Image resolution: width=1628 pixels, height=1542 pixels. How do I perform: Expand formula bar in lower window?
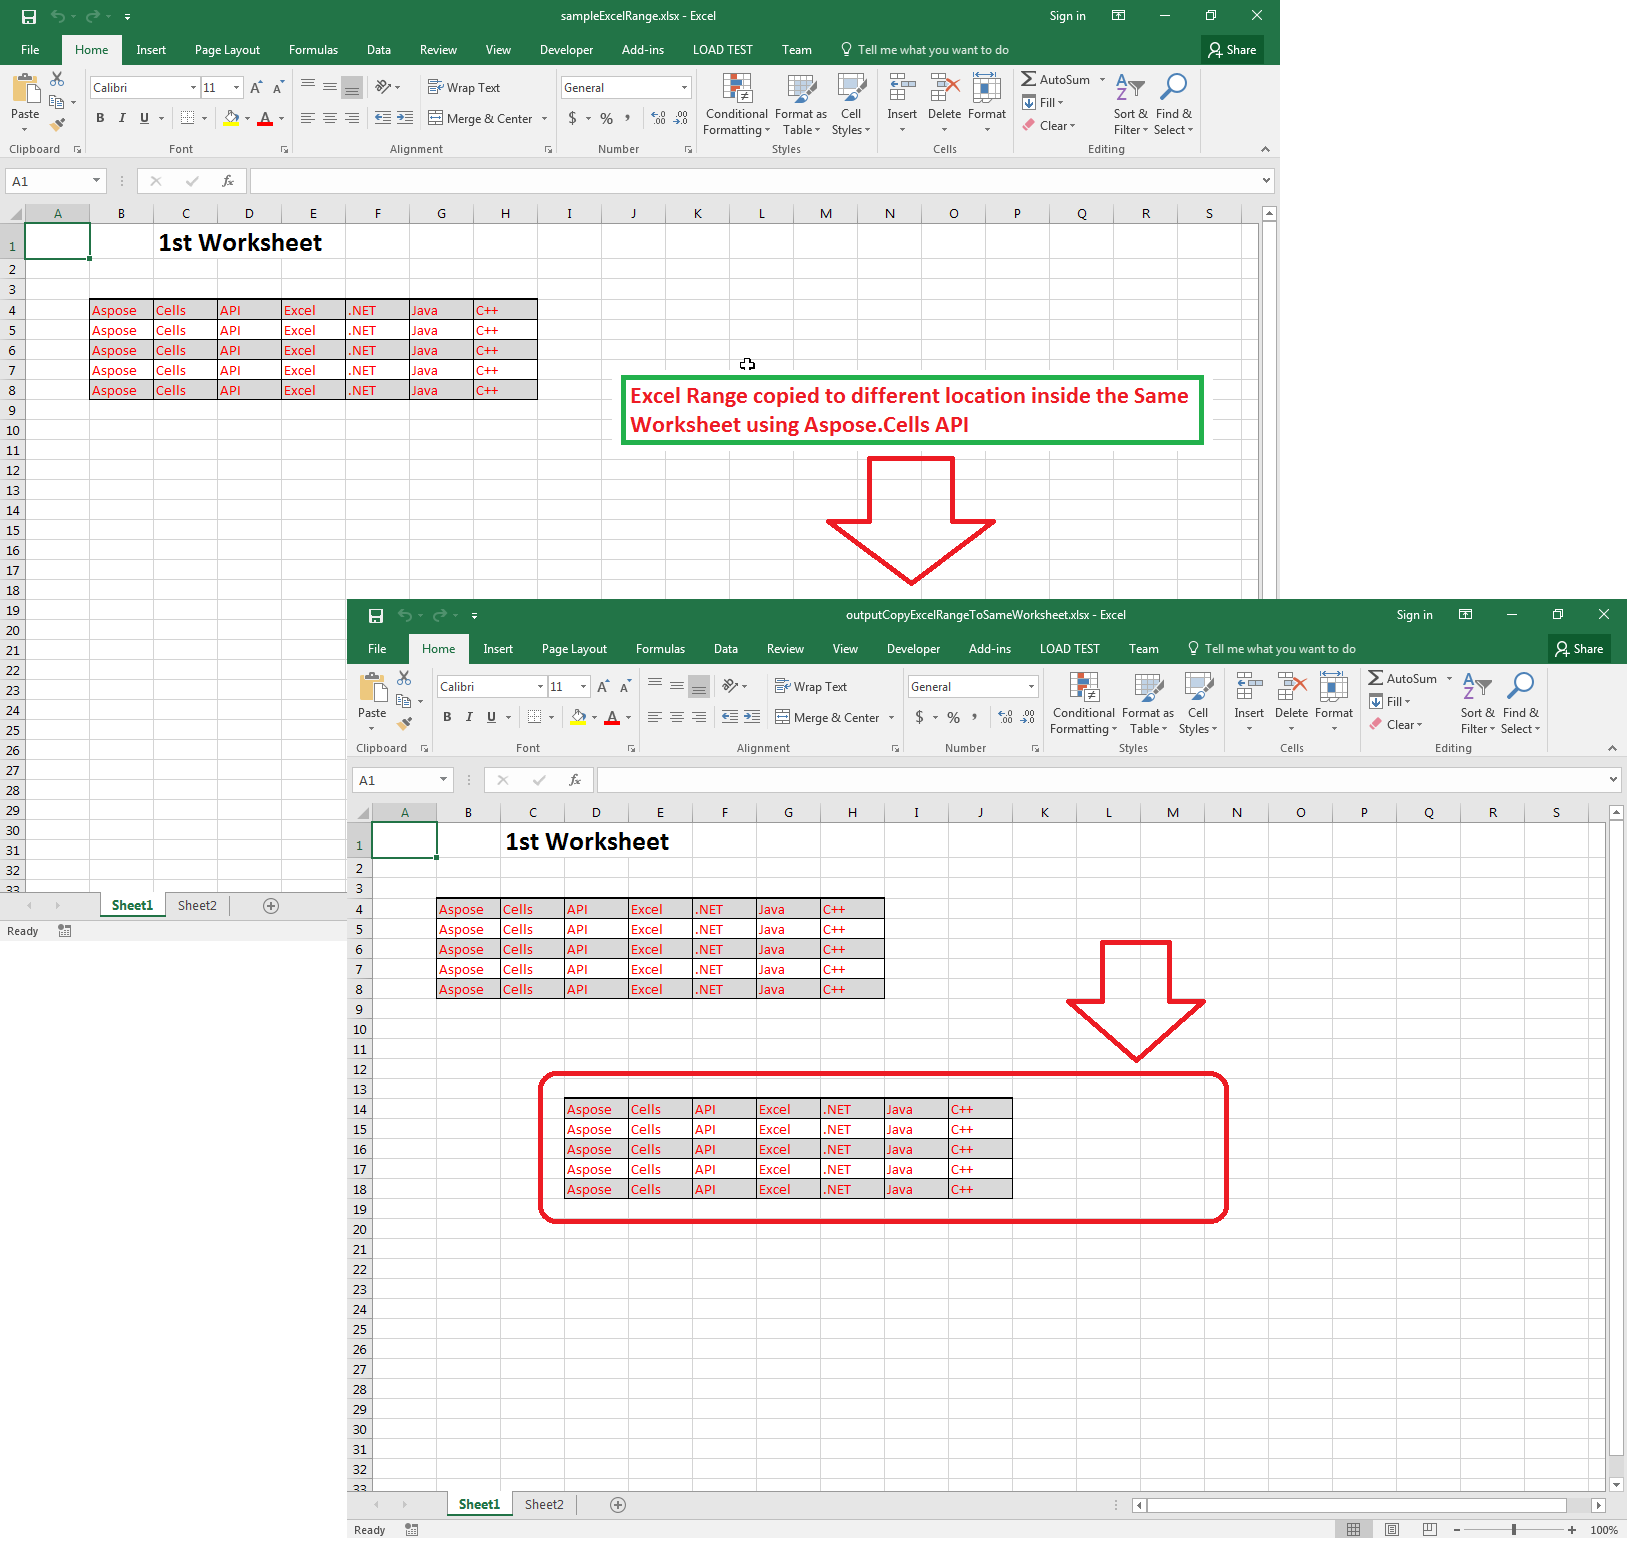(1613, 780)
